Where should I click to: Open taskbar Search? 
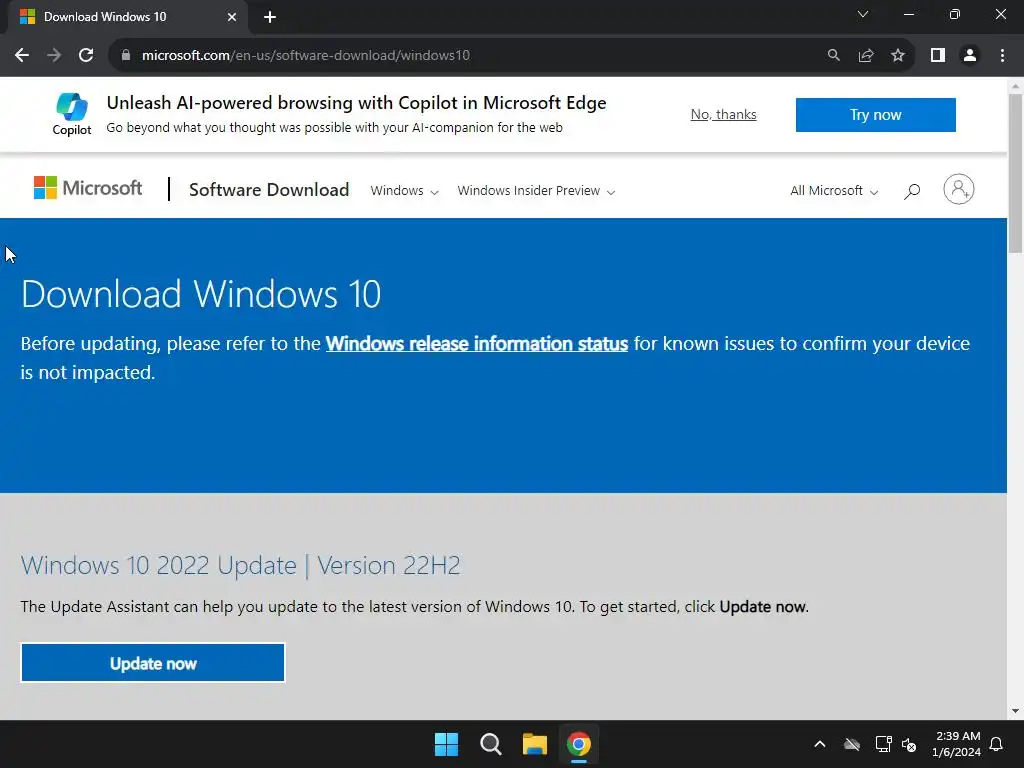pyautogui.click(x=490, y=744)
